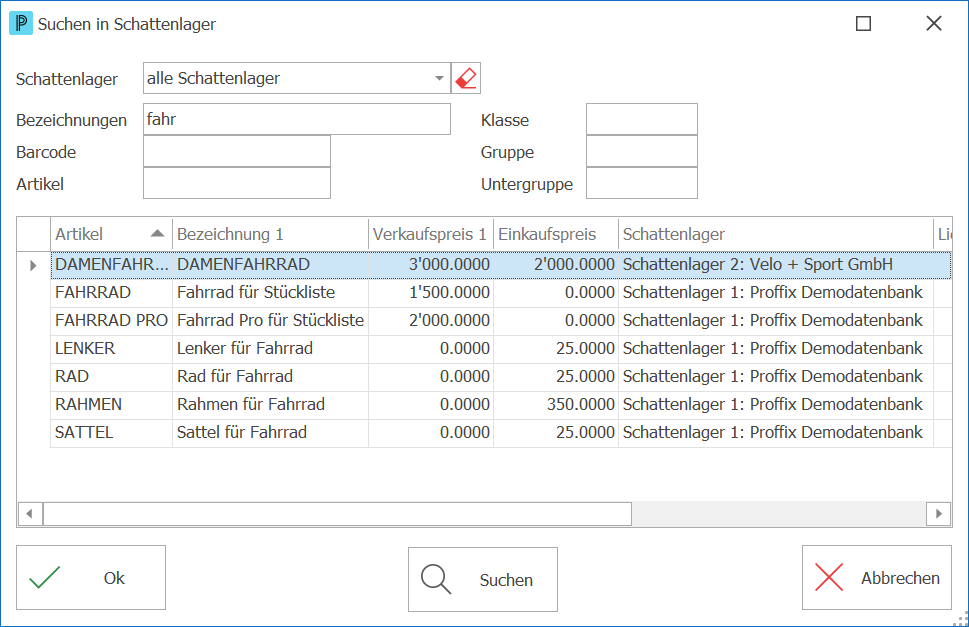This screenshot has width=969, height=627.
Task: Click the horizontal scrollbar thumb
Action: click(337, 513)
